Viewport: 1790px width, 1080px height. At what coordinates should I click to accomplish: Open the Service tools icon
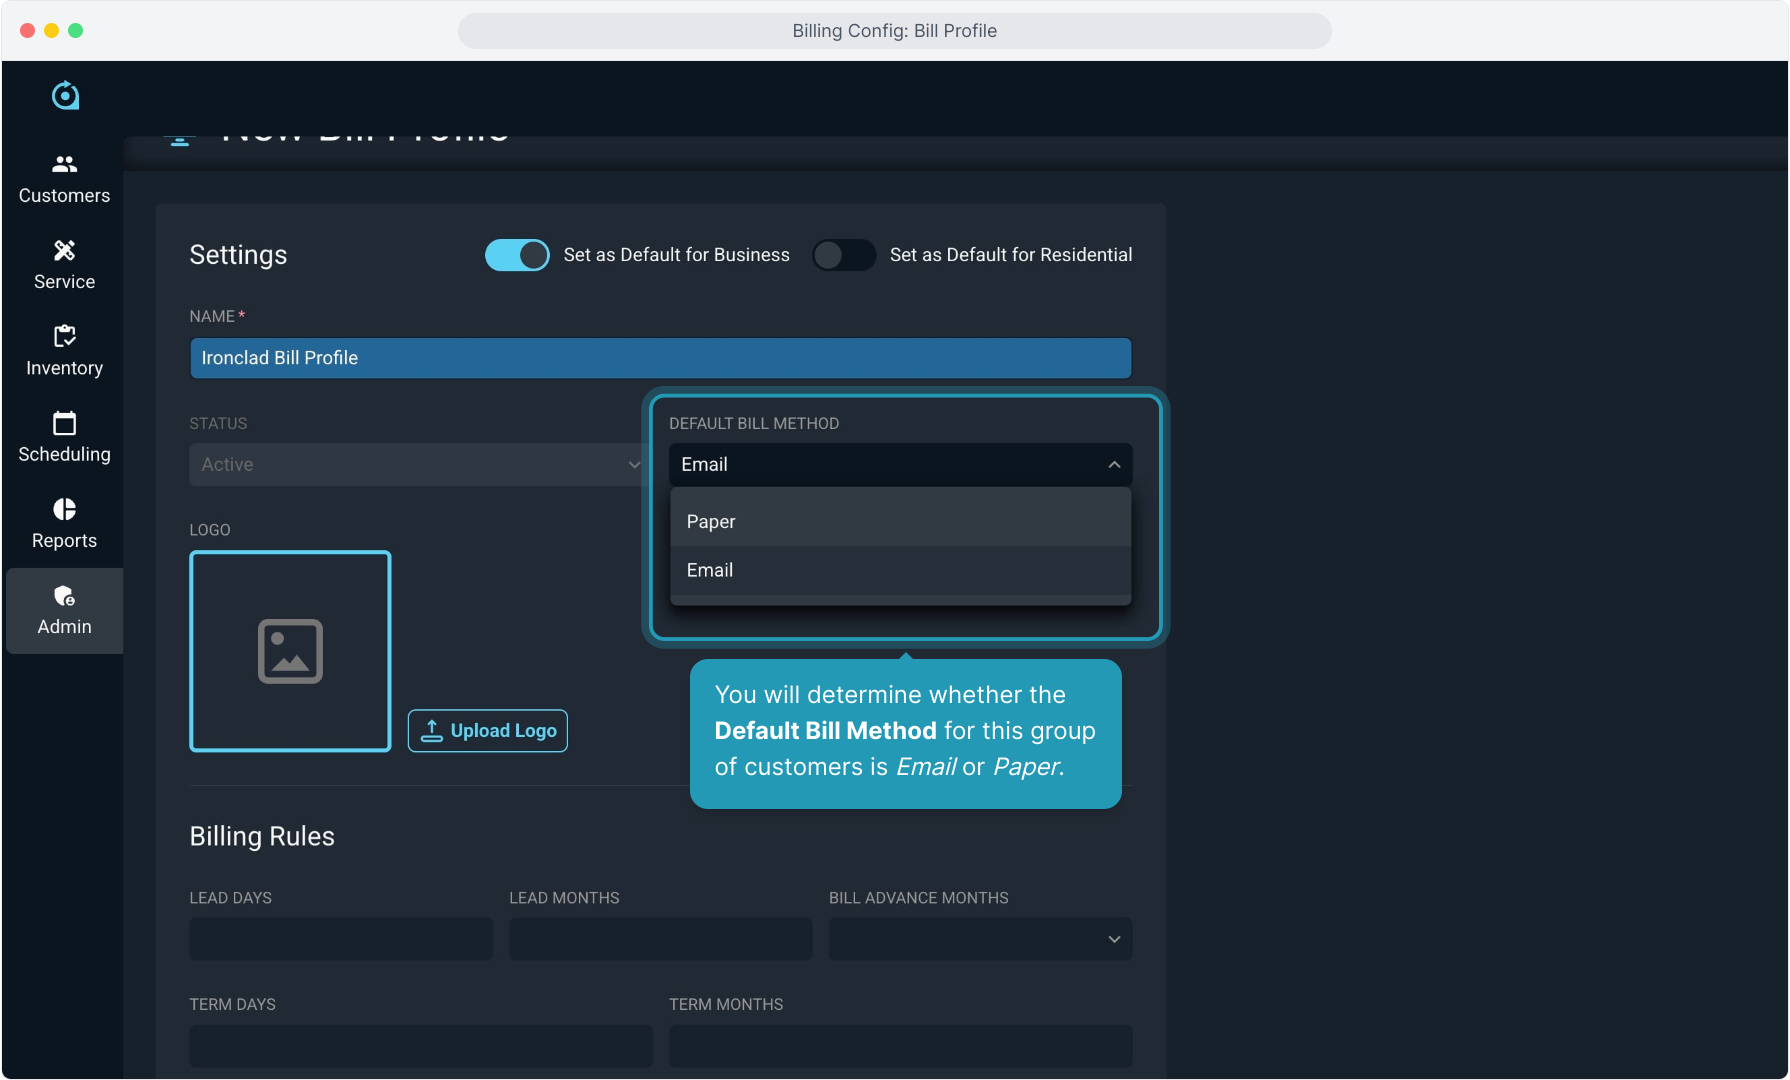pyautogui.click(x=64, y=250)
